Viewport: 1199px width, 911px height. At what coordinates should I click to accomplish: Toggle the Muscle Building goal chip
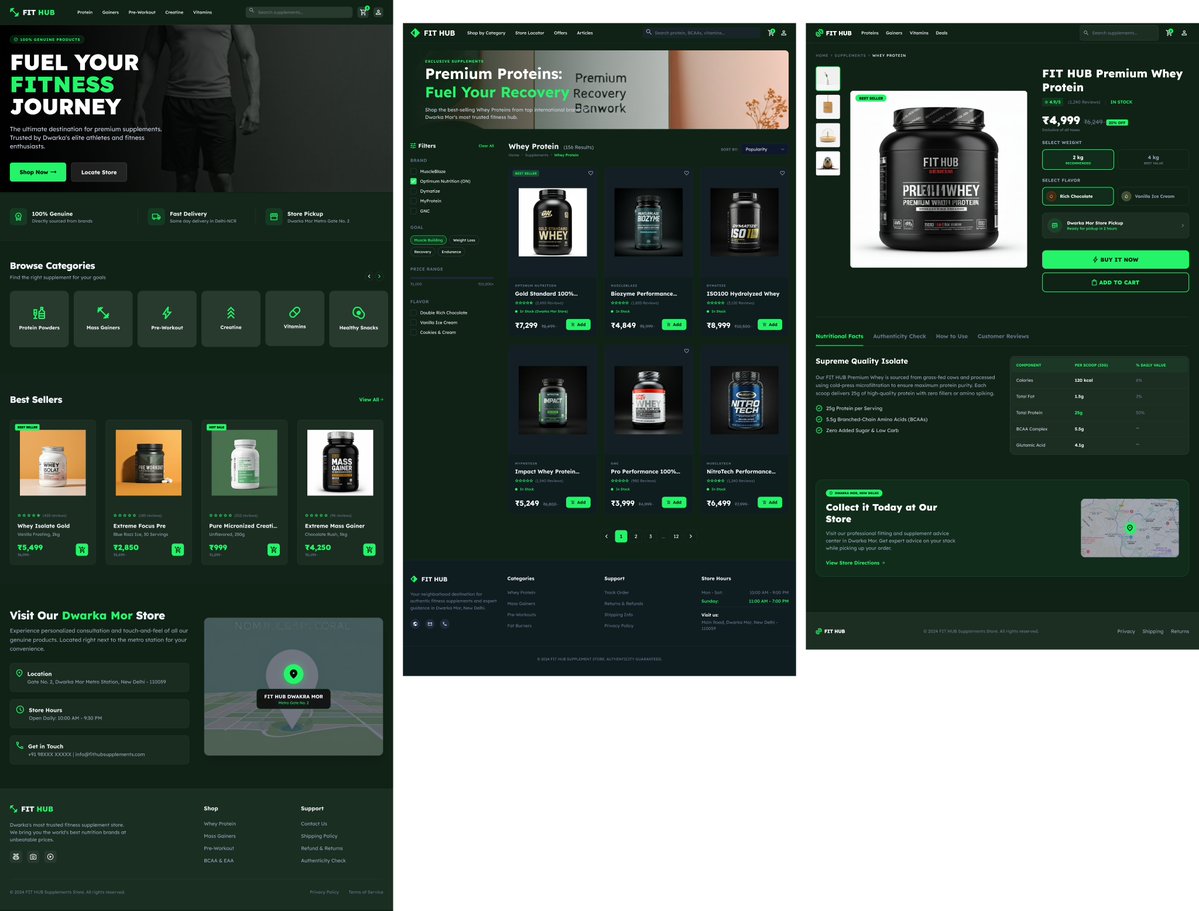coord(428,240)
